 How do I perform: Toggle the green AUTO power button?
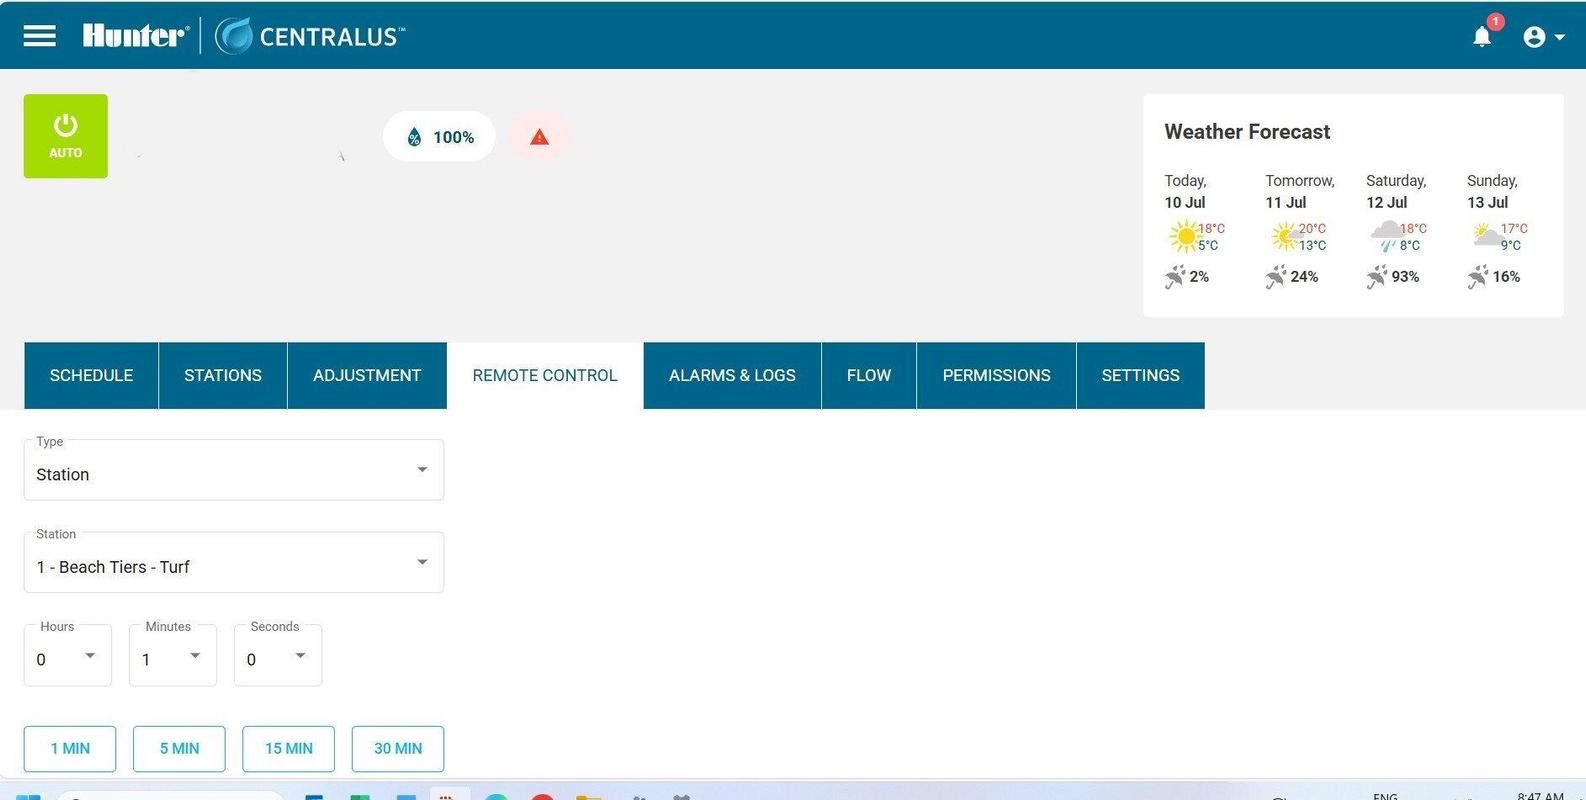click(x=66, y=136)
